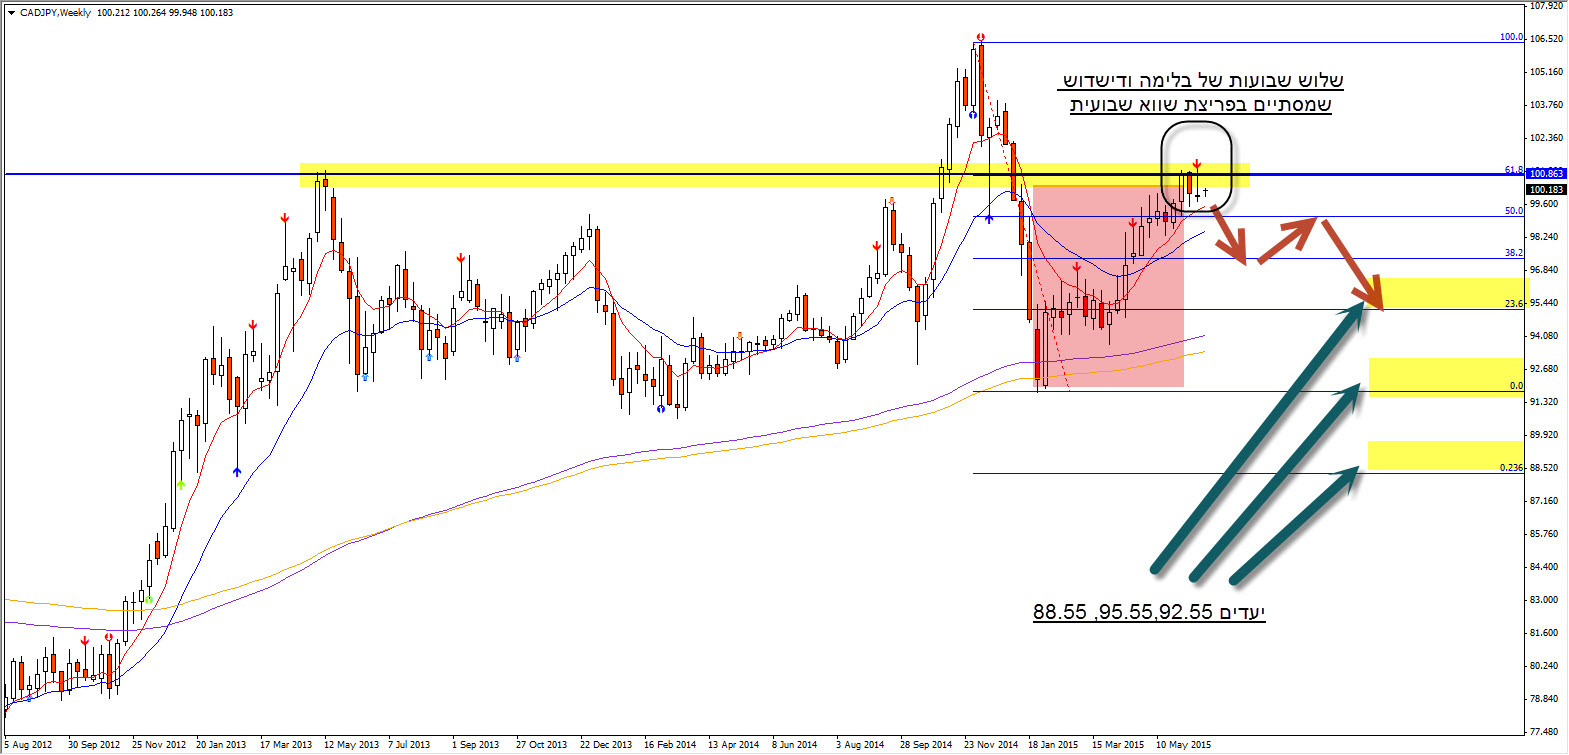Click the yellow target zone at the 0.0 level

pyautogui.click(x=1445, y=376)
